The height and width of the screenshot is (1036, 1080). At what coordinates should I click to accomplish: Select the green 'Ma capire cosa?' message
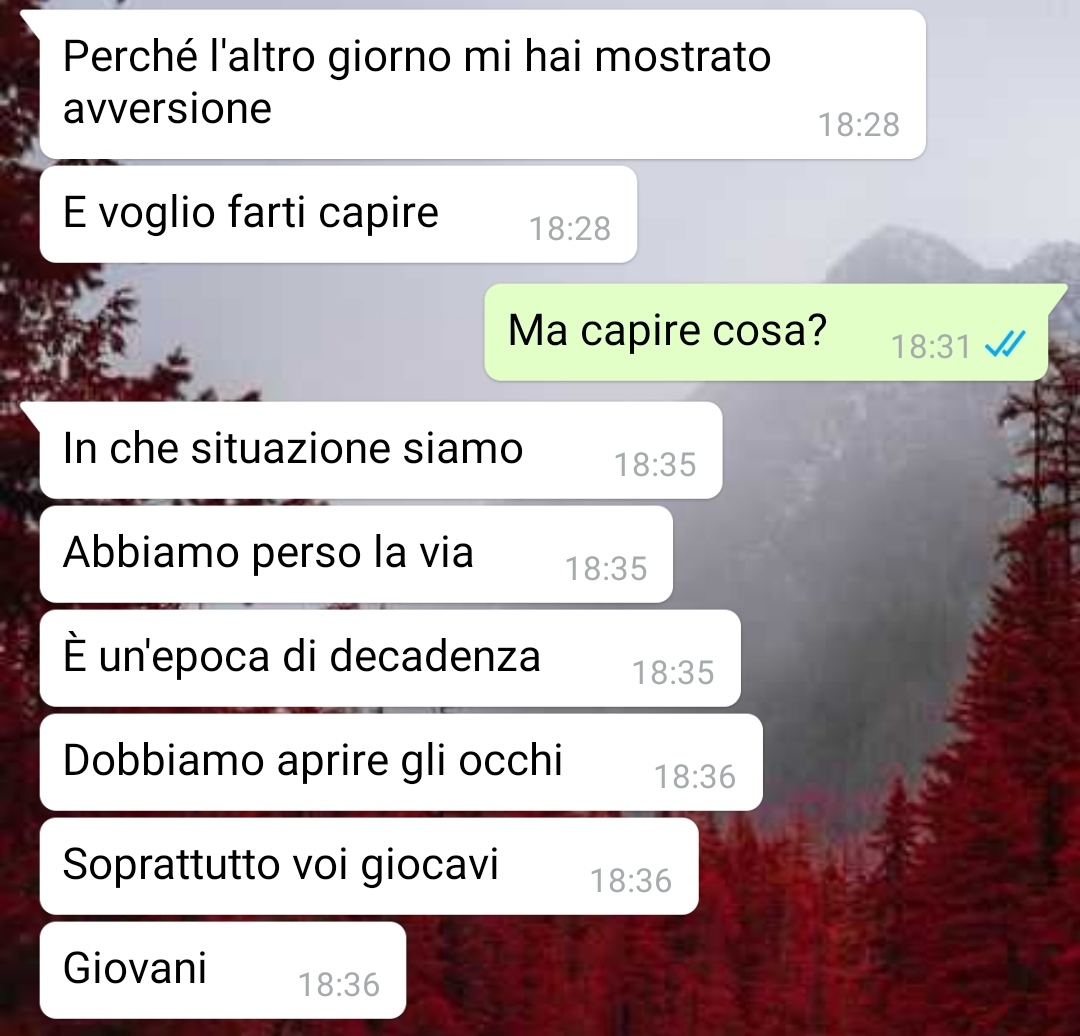coord(766,332)
